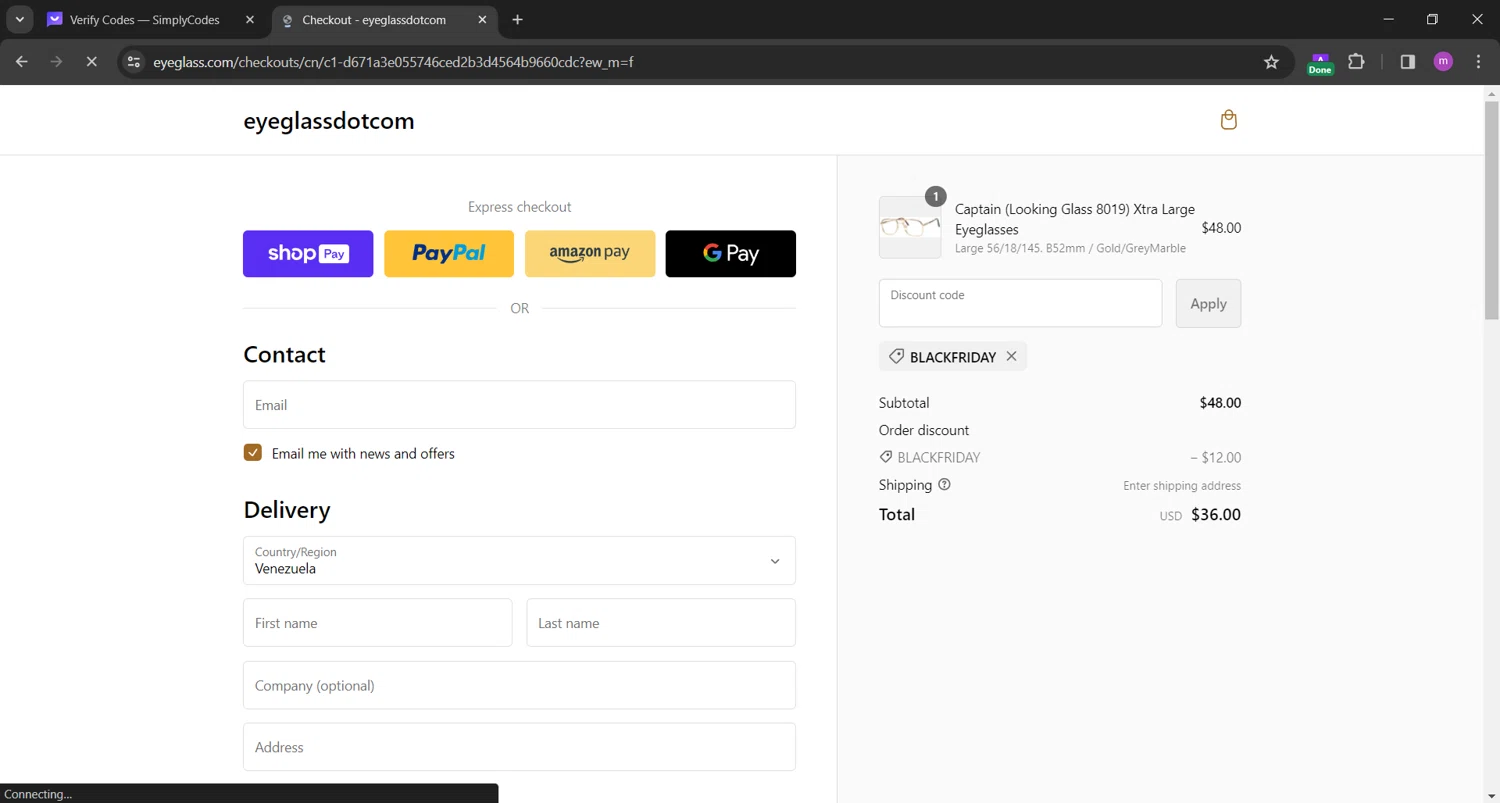Pay using Google Pay button

click(731, 254)
